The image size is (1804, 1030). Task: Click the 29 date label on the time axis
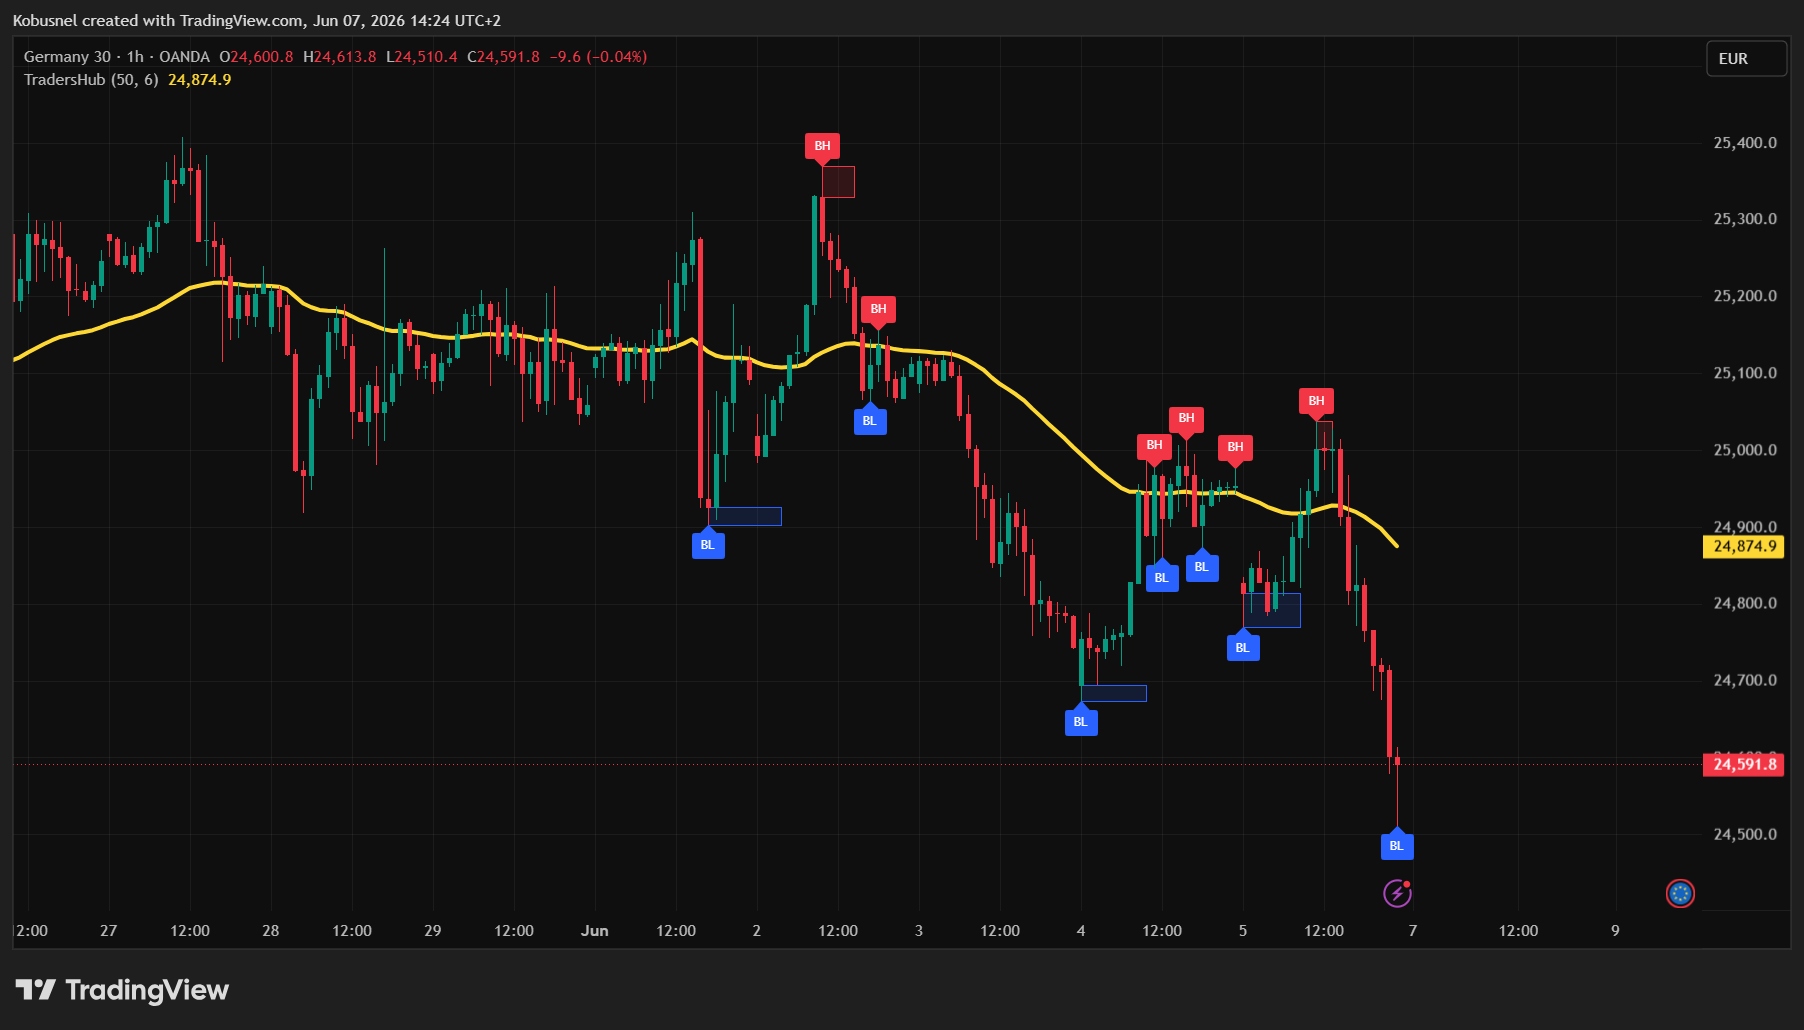[433, 931]
